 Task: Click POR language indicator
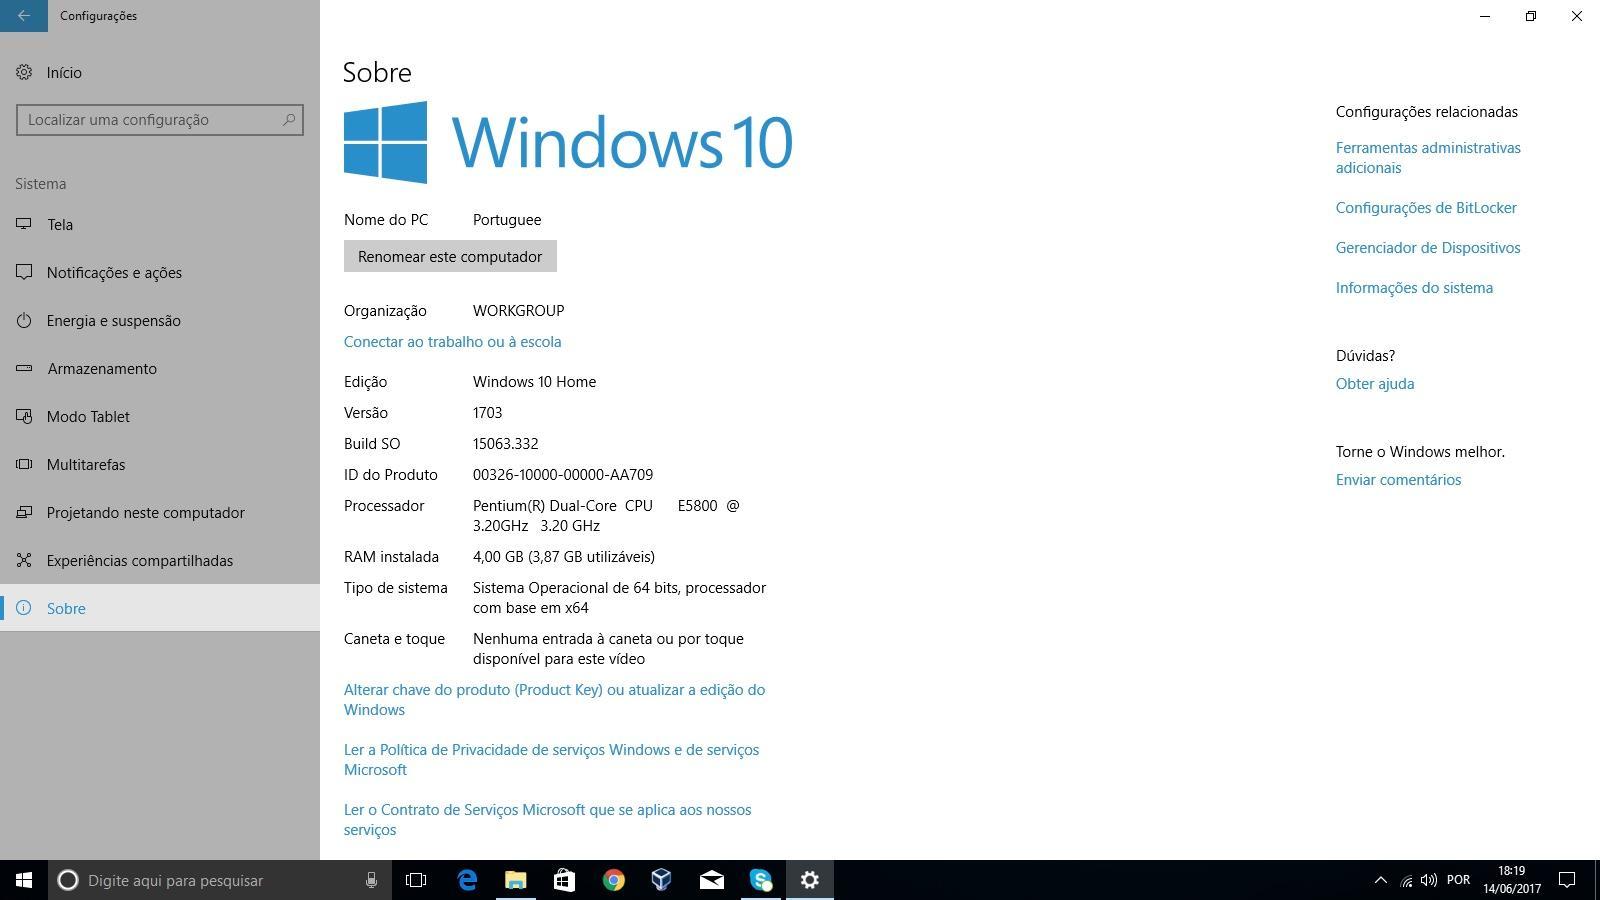point(1458,880)
